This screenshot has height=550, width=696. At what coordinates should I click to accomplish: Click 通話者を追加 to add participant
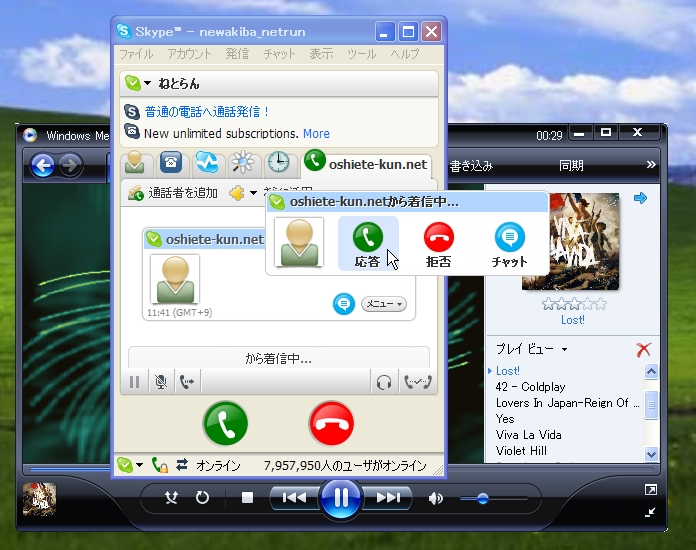pyautogui.click(x=173, y=193)
